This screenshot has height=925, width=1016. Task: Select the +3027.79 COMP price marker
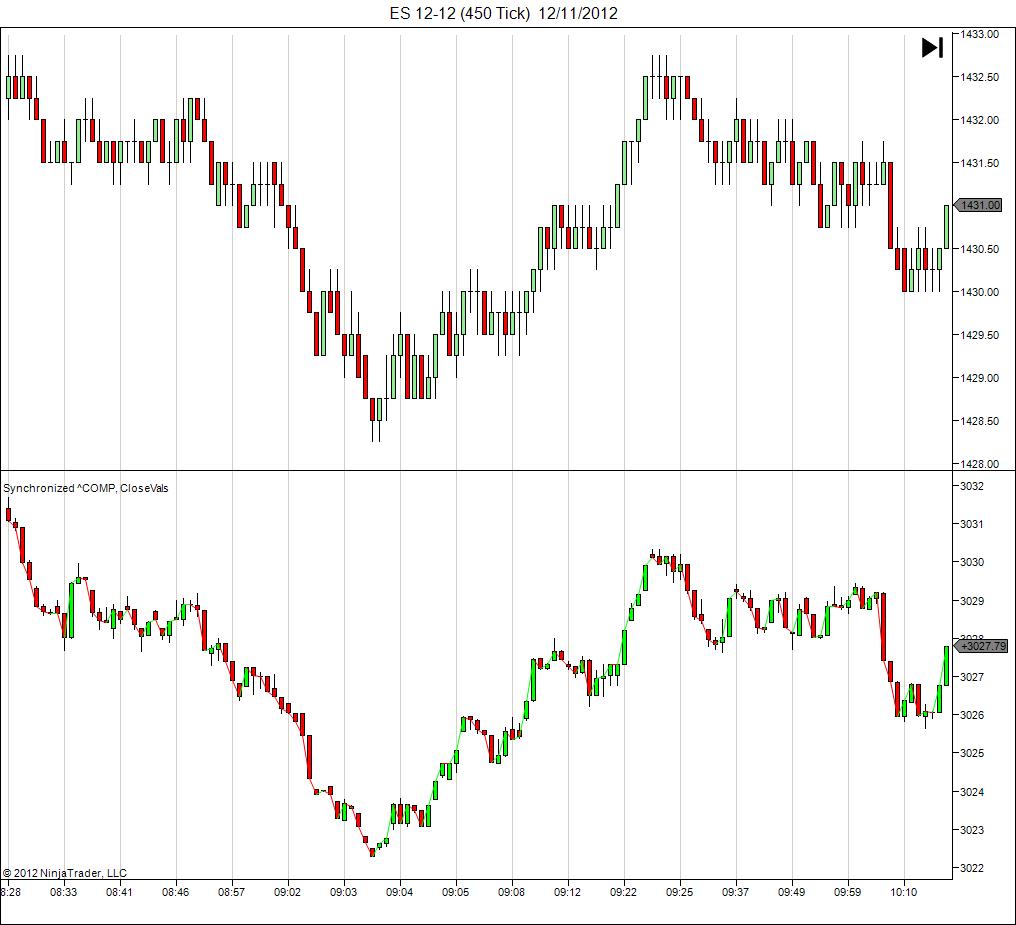981,646
